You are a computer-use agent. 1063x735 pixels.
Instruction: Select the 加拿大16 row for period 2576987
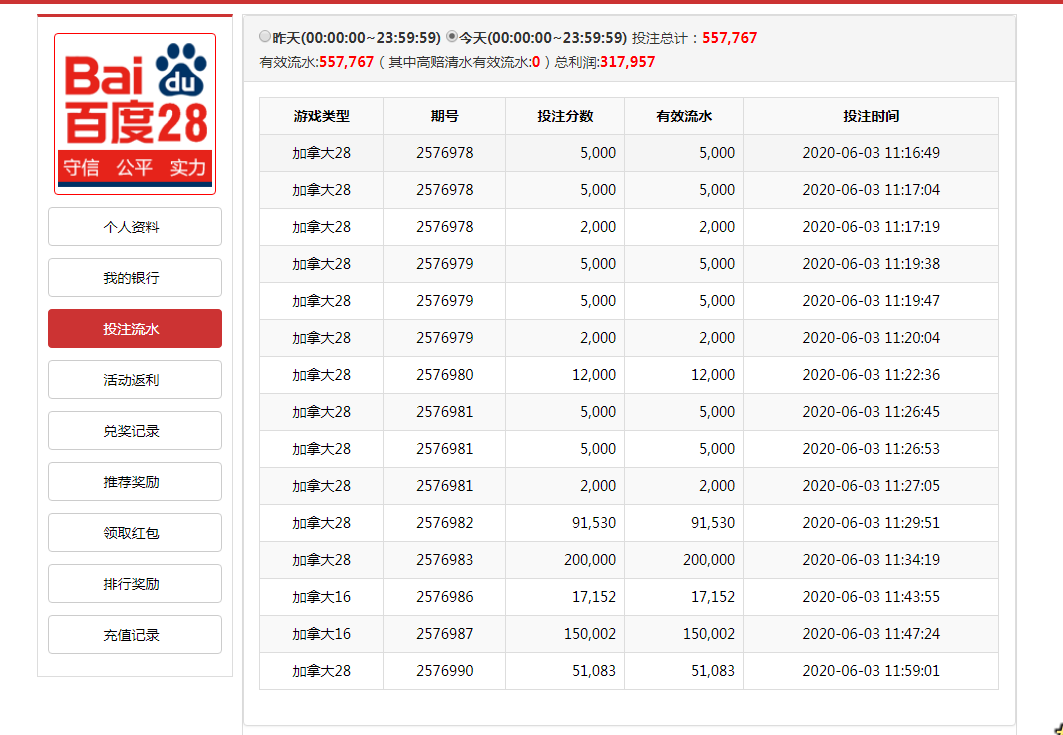628,634
